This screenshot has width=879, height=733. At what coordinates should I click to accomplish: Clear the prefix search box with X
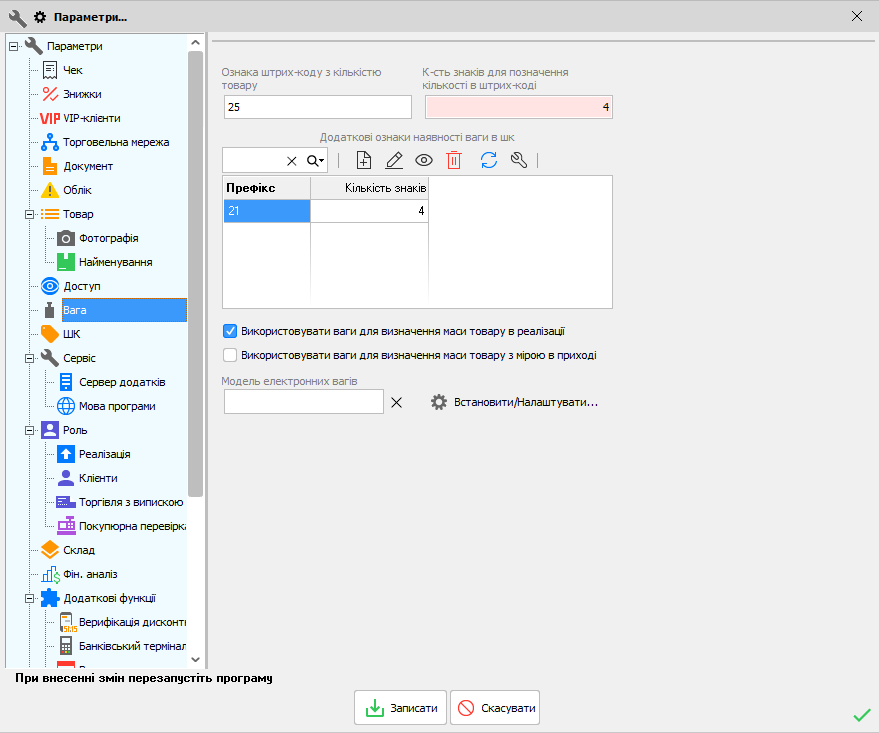(292, 161)
